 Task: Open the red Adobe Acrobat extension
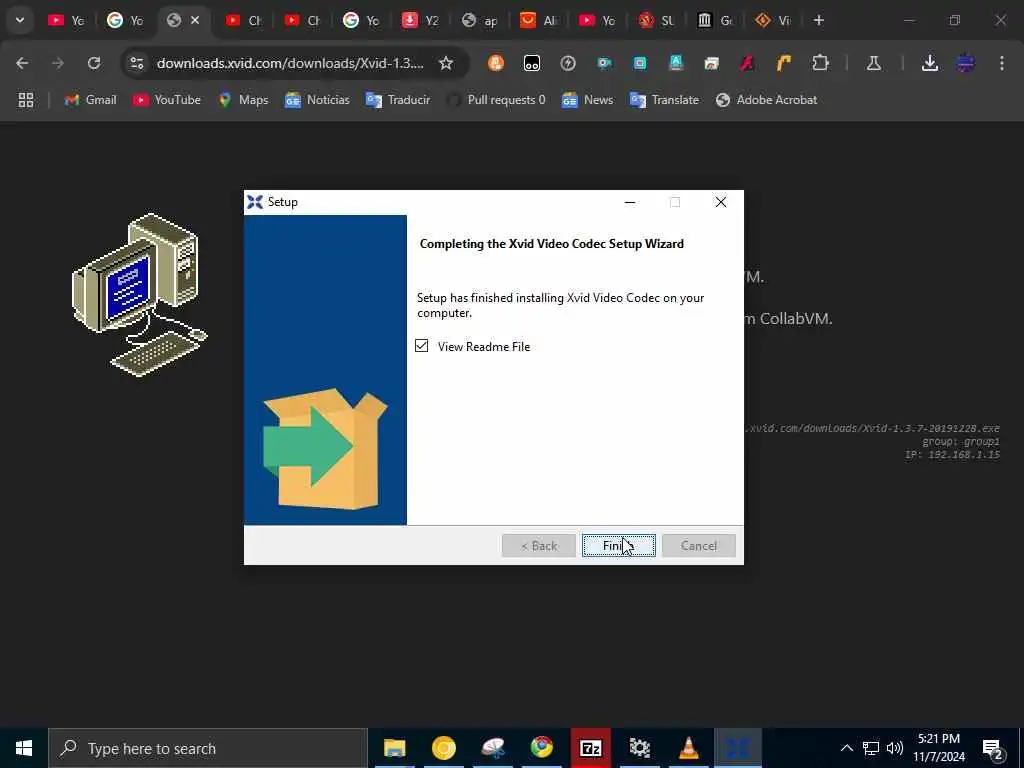point(747,63)
